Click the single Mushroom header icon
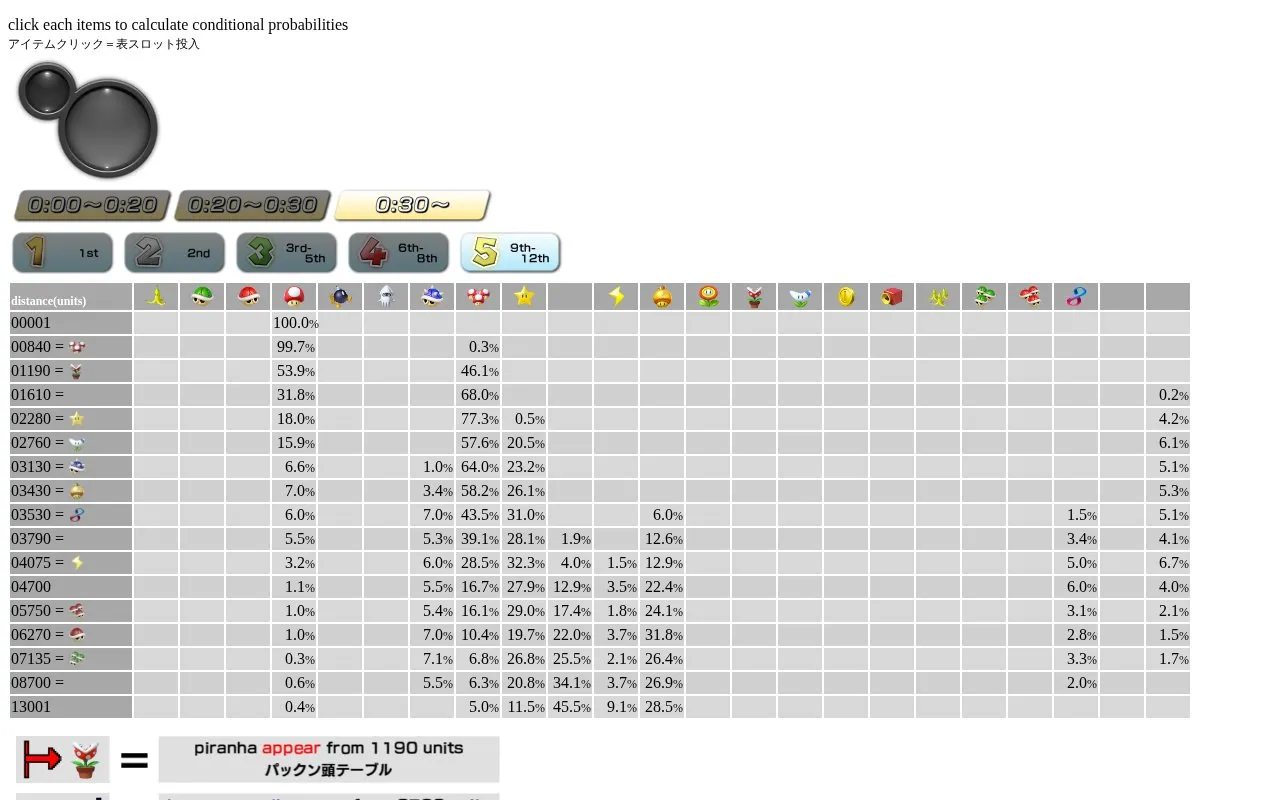 point(294,296)
